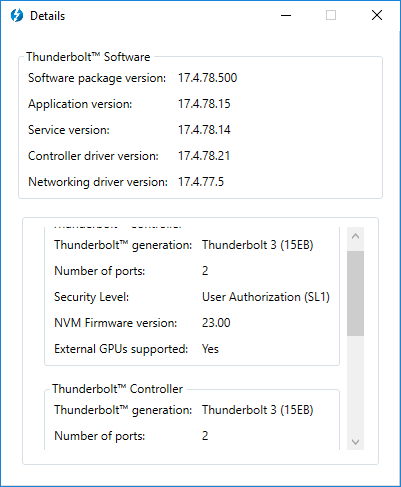The image size is (401, 487).
Task: Click the Thunderbolt lightning icon in title bar
Action: [x=17, y=15]
